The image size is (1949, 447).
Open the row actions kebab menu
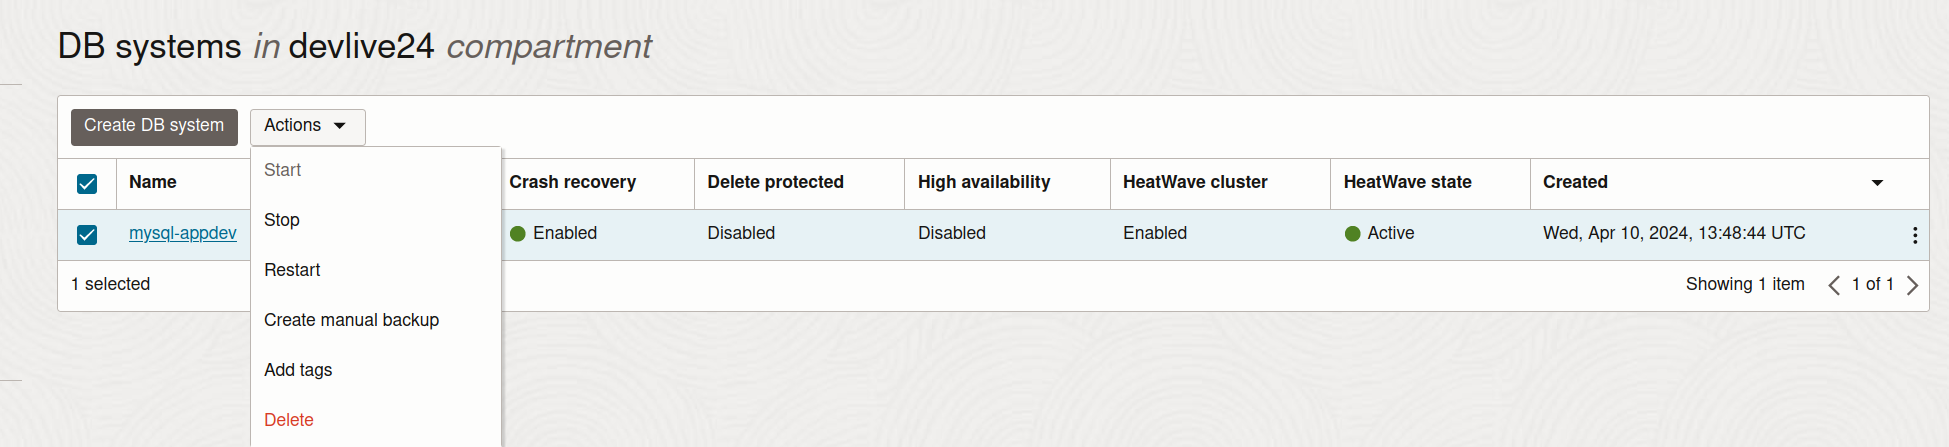tap(1914, 235)
